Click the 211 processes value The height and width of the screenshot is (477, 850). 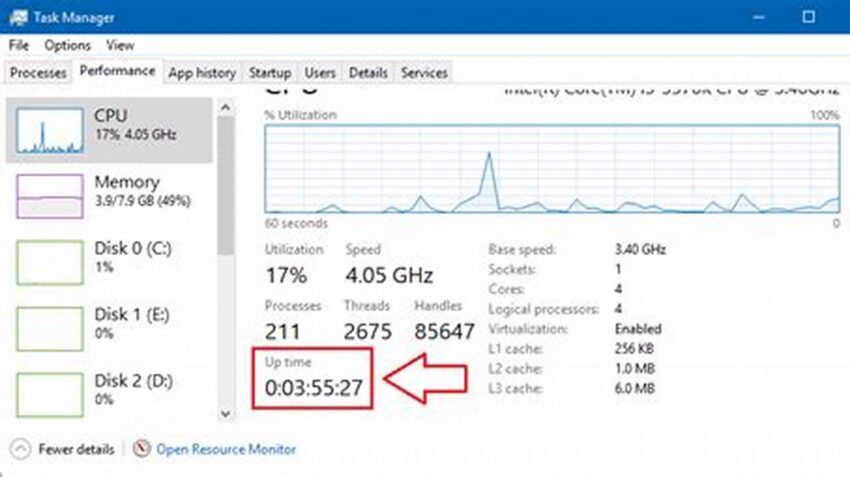point(282,331)
